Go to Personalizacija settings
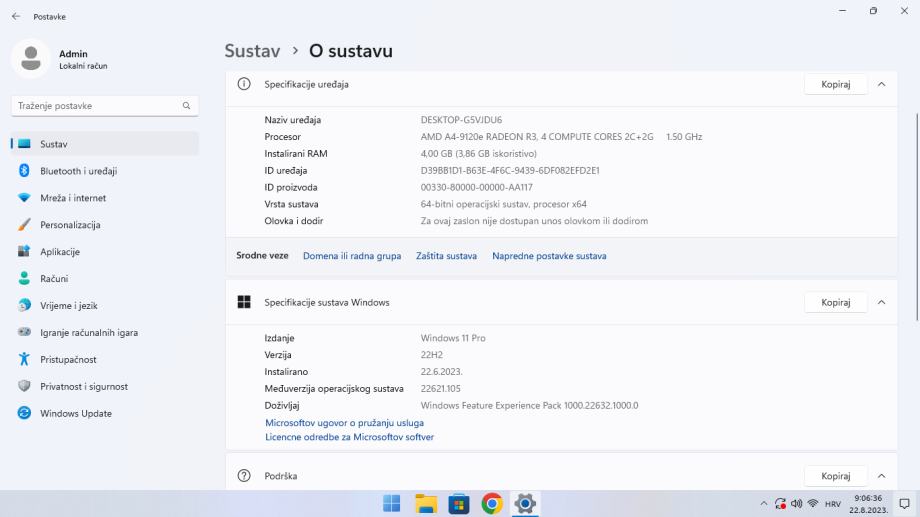 point(105,225)
